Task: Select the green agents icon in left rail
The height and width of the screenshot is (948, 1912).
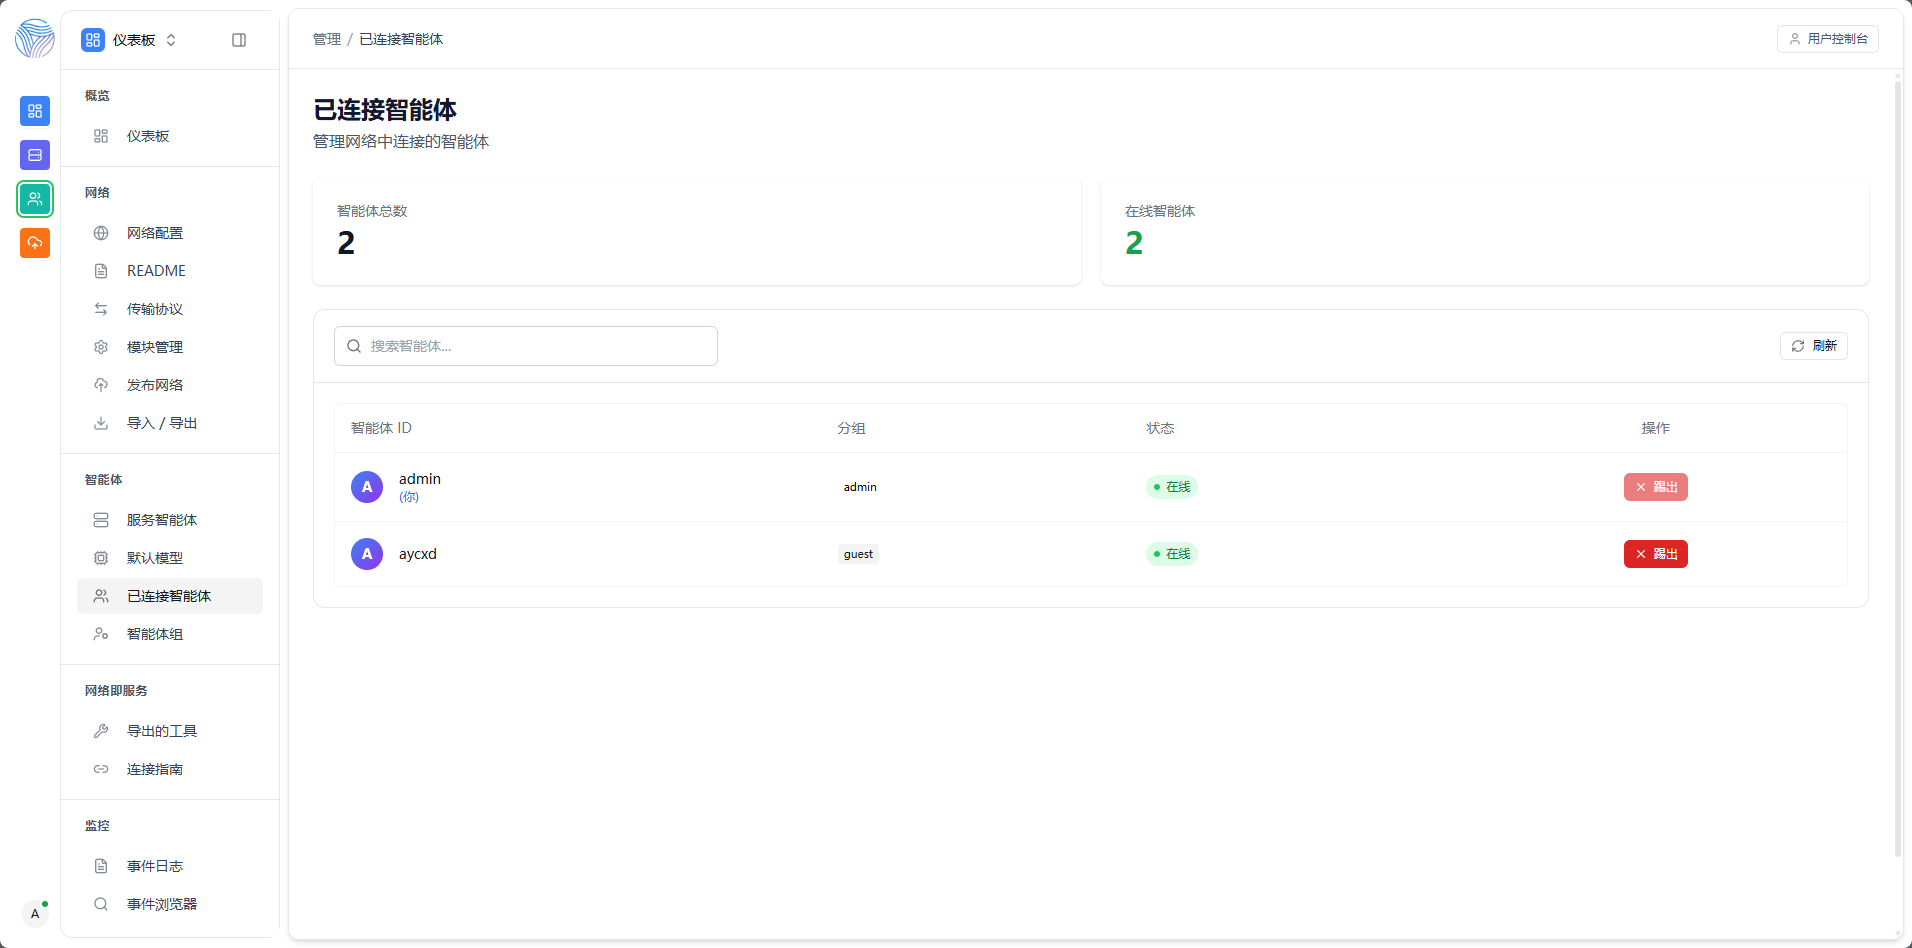Action: [x=35, y=199]
